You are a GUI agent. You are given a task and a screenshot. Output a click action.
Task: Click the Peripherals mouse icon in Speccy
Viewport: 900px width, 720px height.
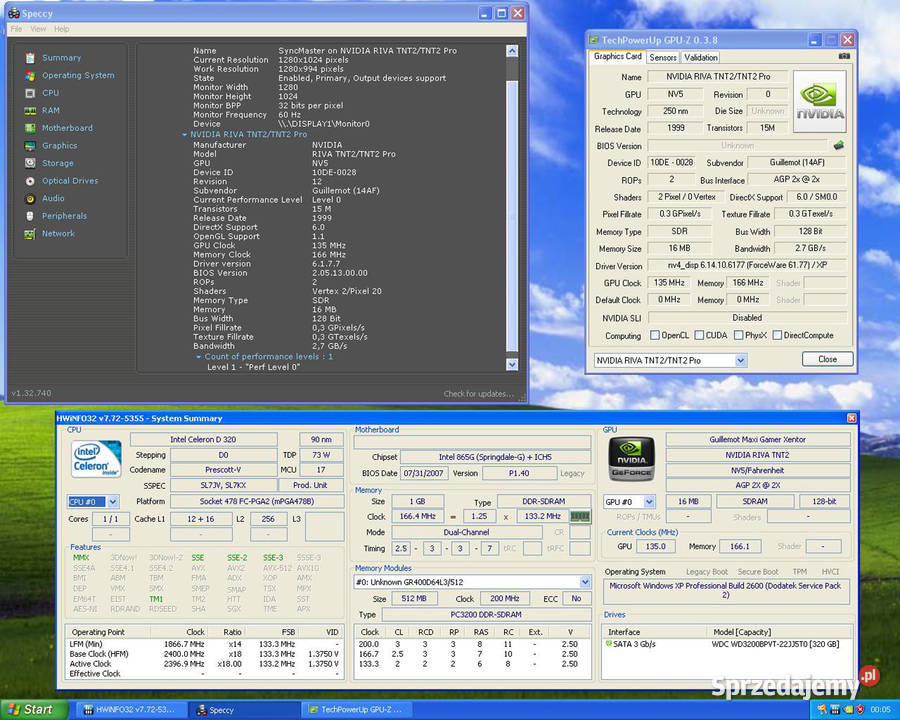click(30, 216)
